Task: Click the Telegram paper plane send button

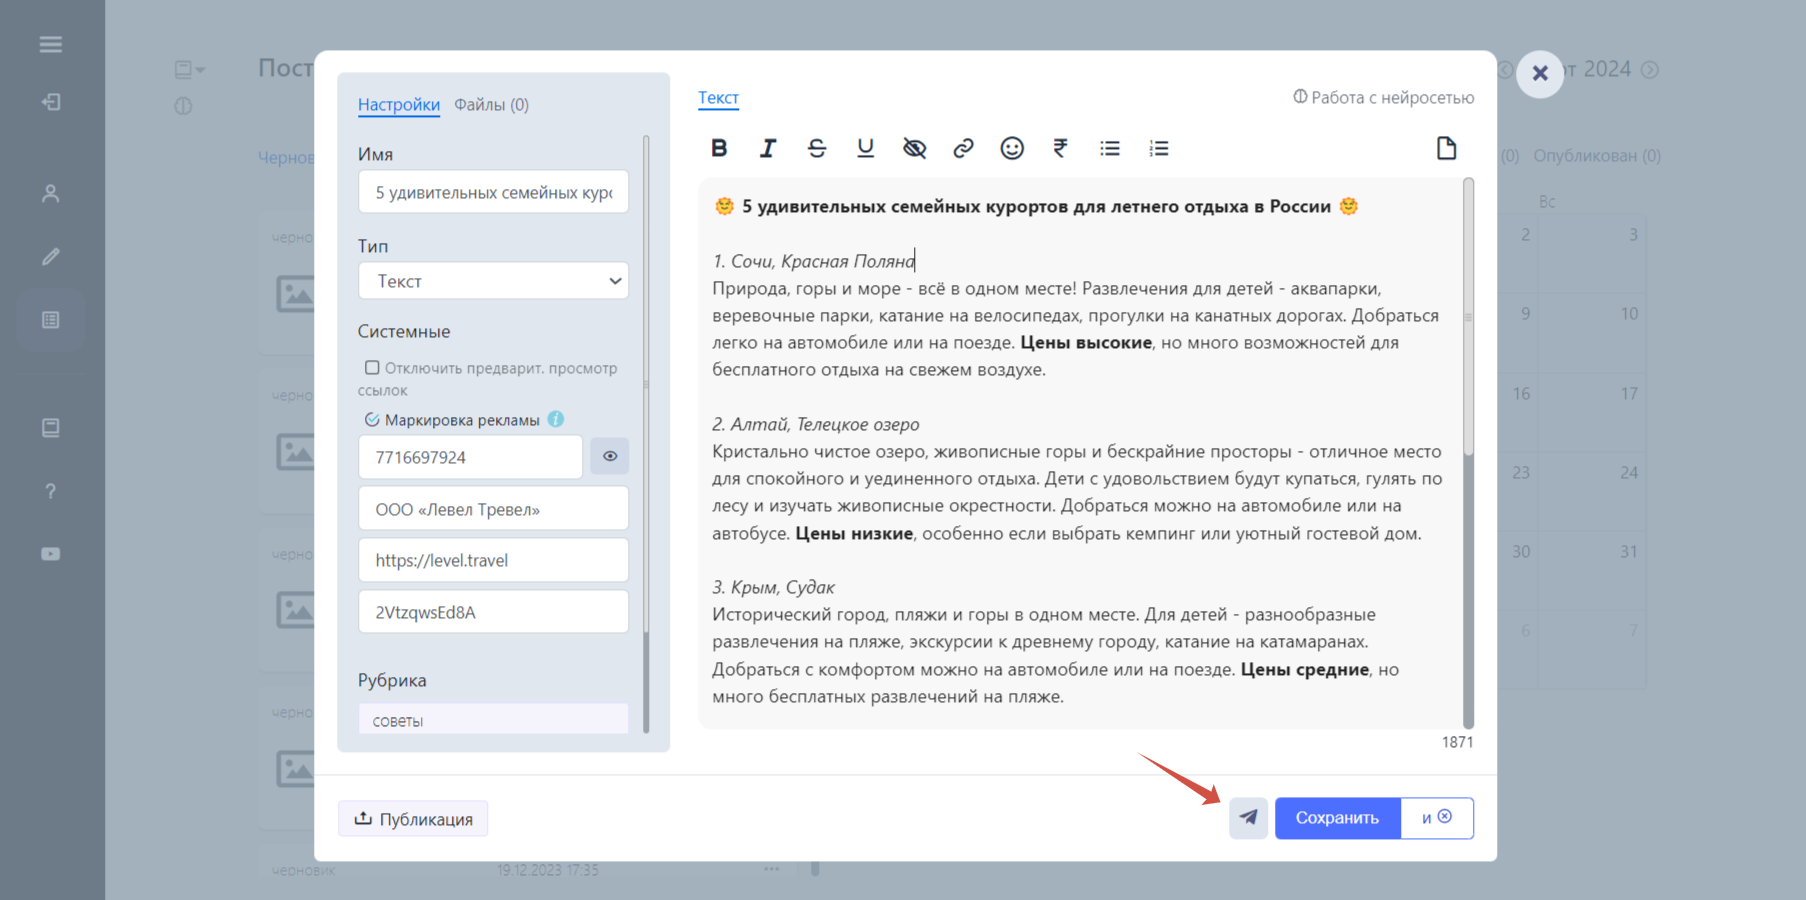Action: (x=1248, y=818)
